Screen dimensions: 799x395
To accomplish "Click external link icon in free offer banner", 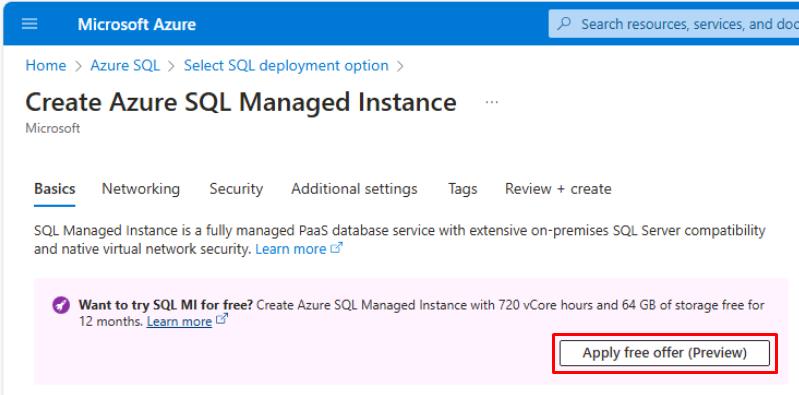I will pos(222,320).
